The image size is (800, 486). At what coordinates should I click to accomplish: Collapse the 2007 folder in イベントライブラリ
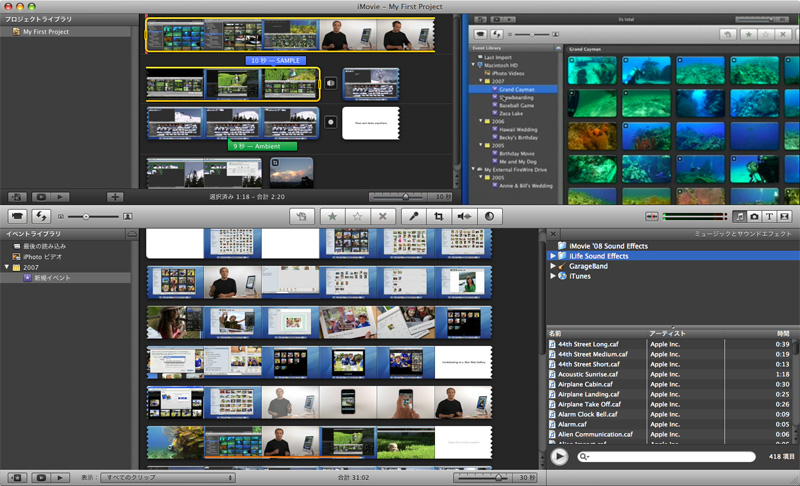pyautogui.click(x=7, y=267)
